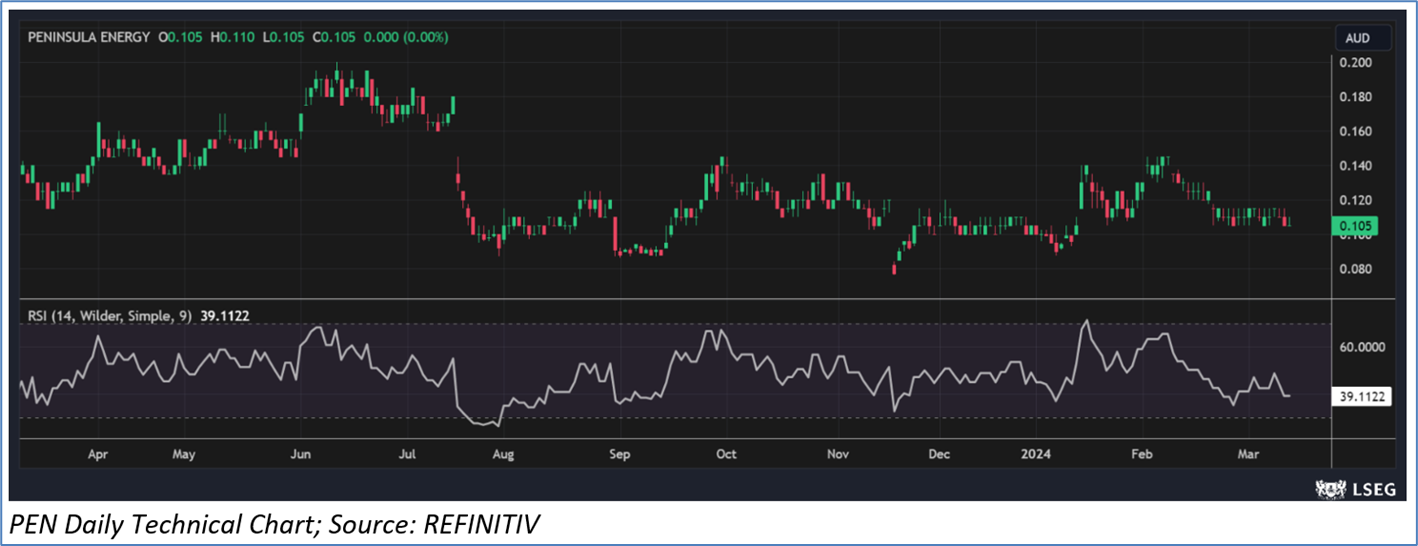1418x546 pixels.
Task: Click the 0.200 price axis label
Action: pyautogui.click(x=1354, y=62)
